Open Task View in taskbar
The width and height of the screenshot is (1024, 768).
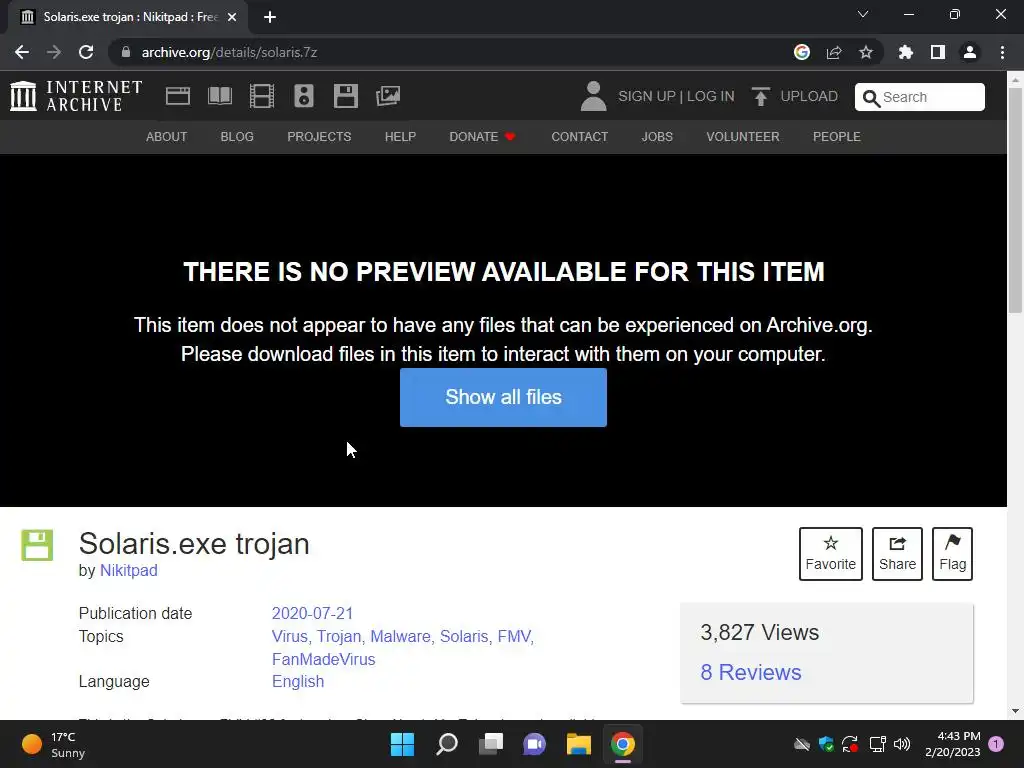(x=490, y=744)
